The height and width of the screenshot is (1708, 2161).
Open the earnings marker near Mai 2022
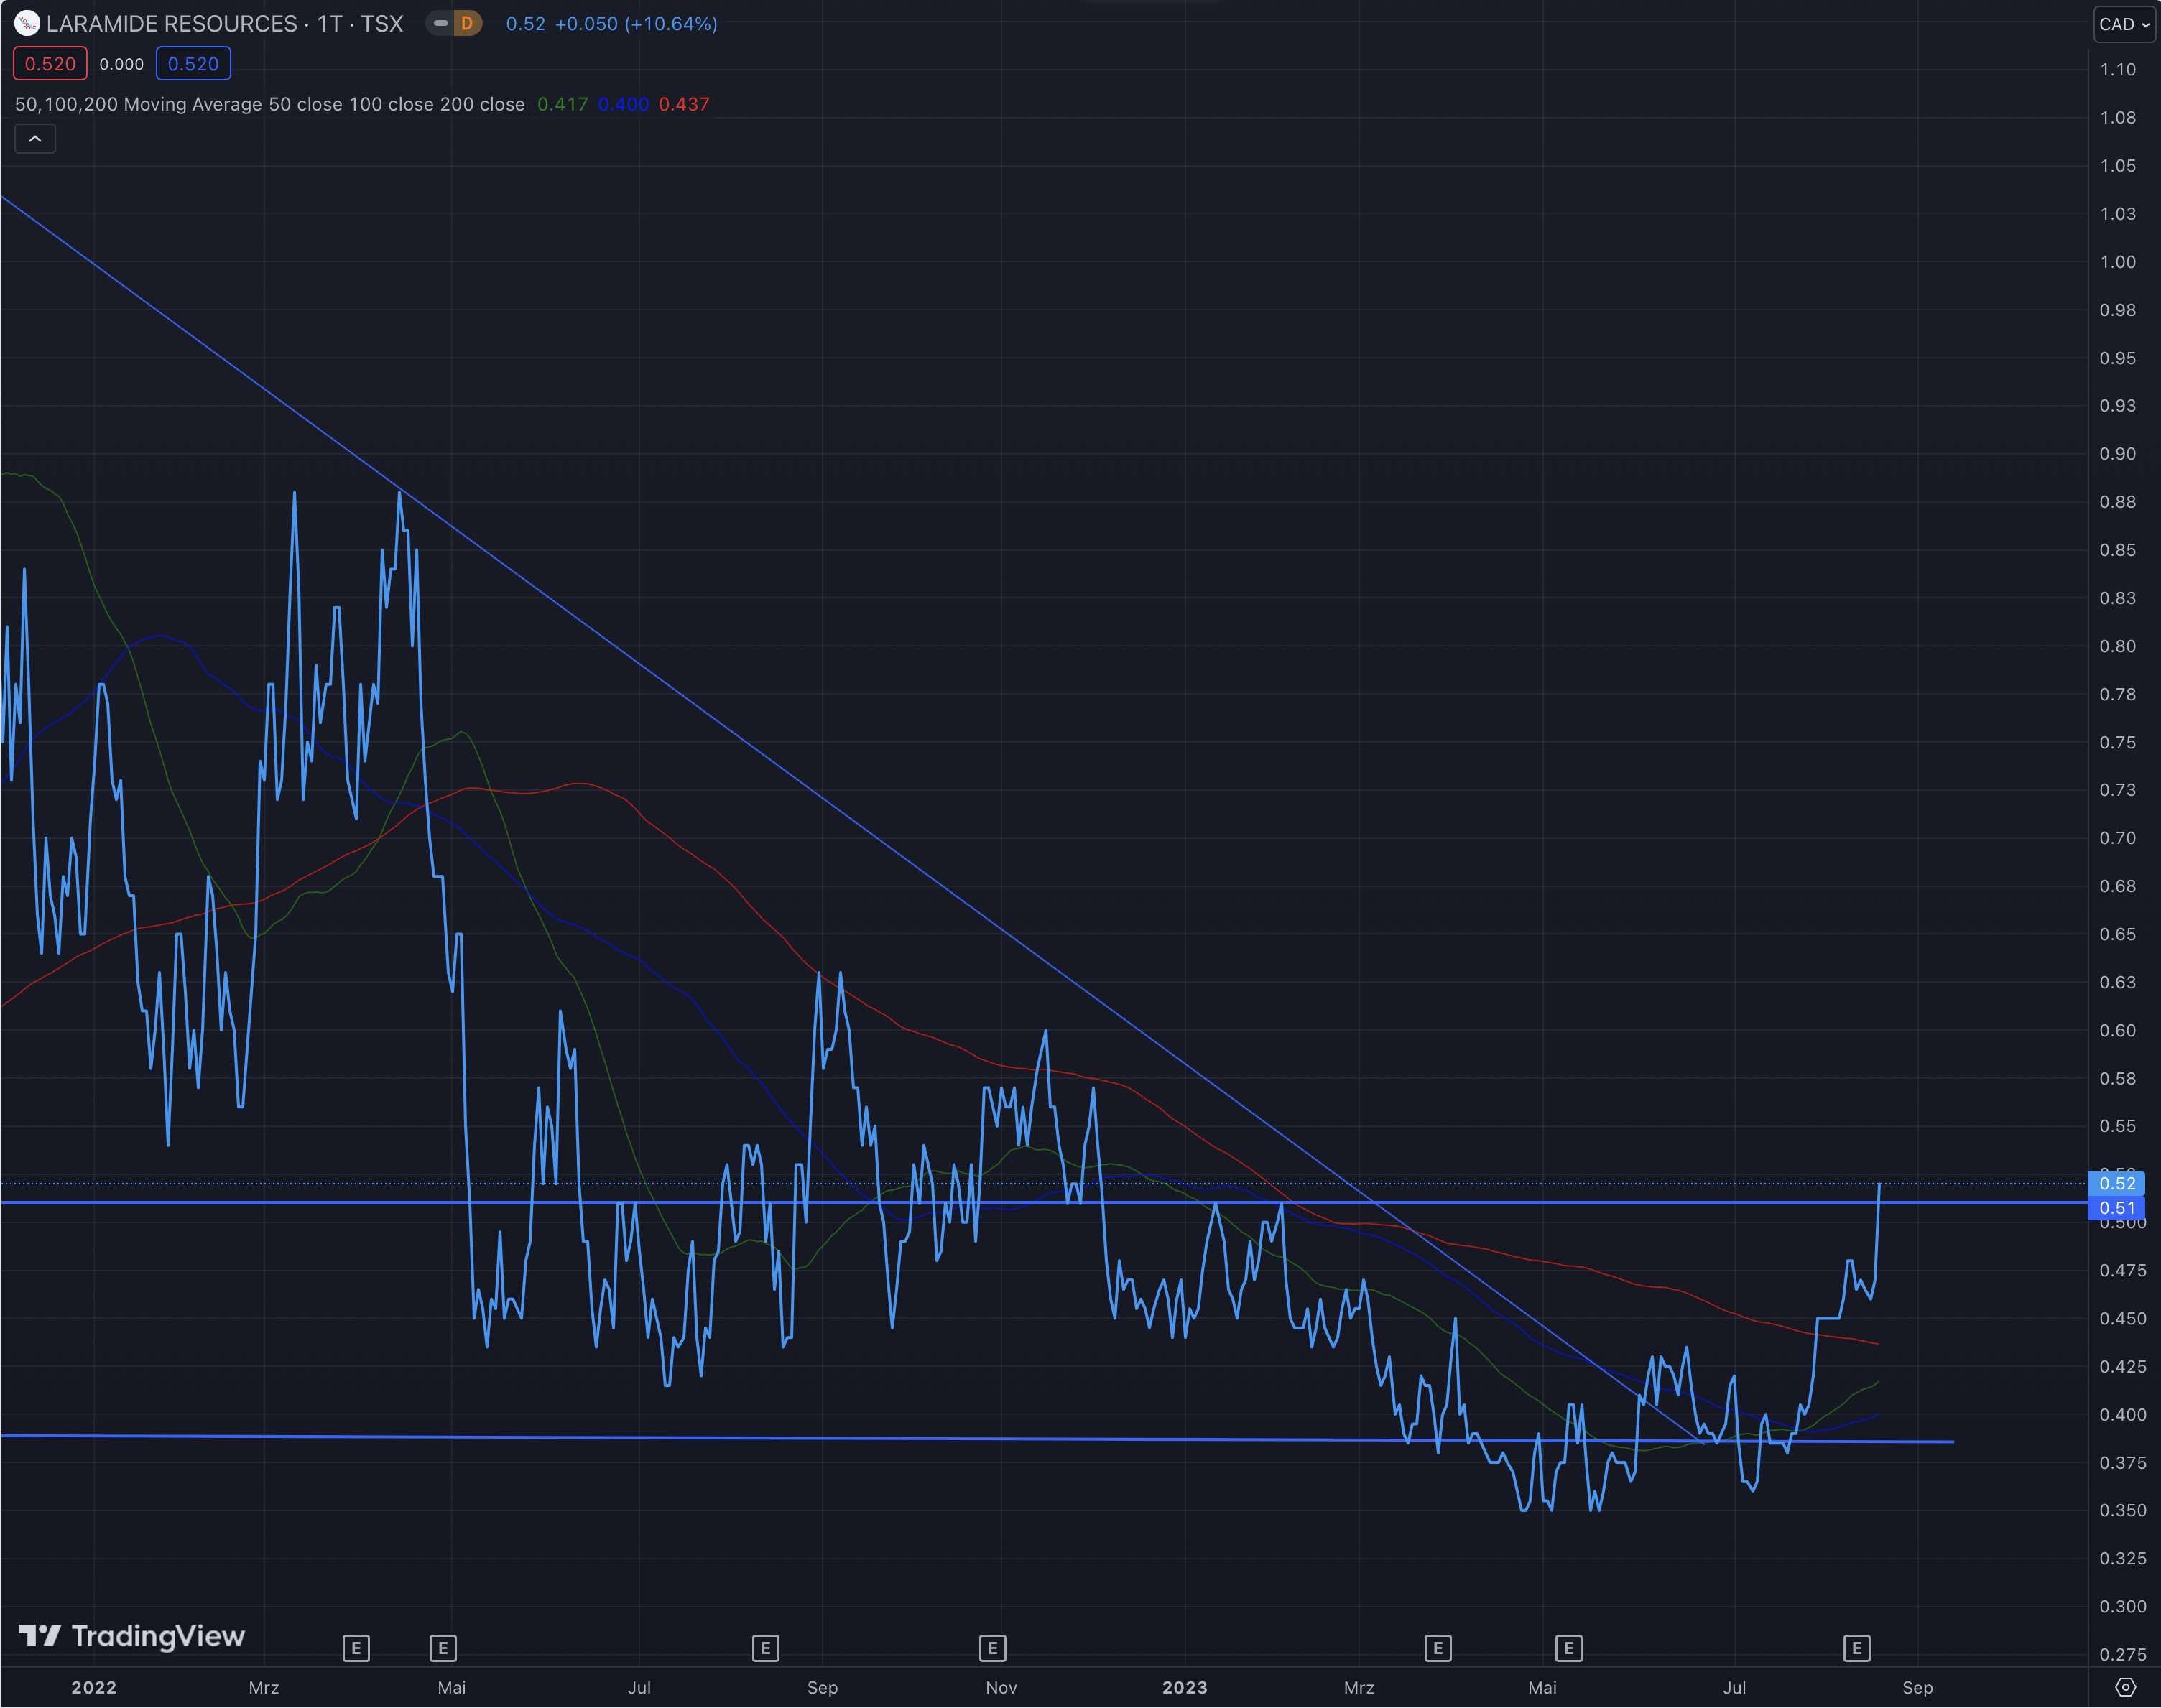[x=443, y=1648]
